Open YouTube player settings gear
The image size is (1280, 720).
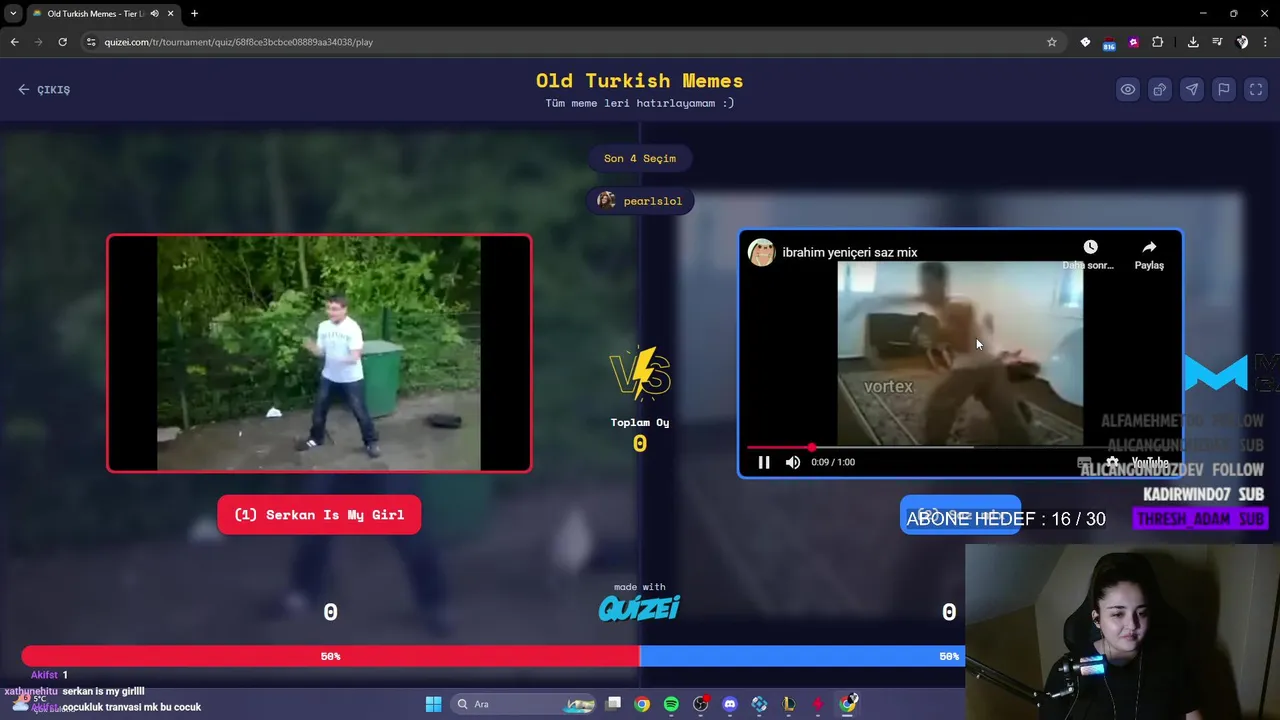[x=1112, y=462]
